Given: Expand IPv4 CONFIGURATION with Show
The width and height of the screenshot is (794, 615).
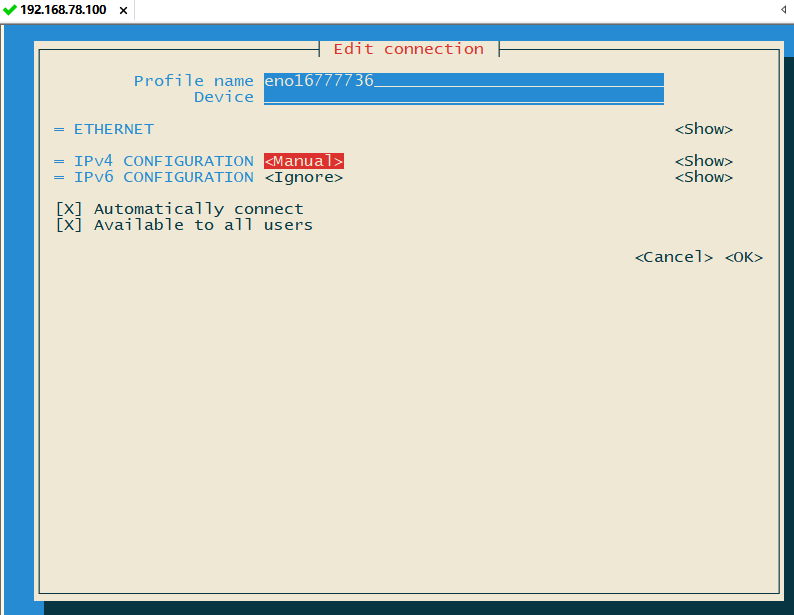Looking at the screenshot, I should pyautogui.click(x=703, y=161).
